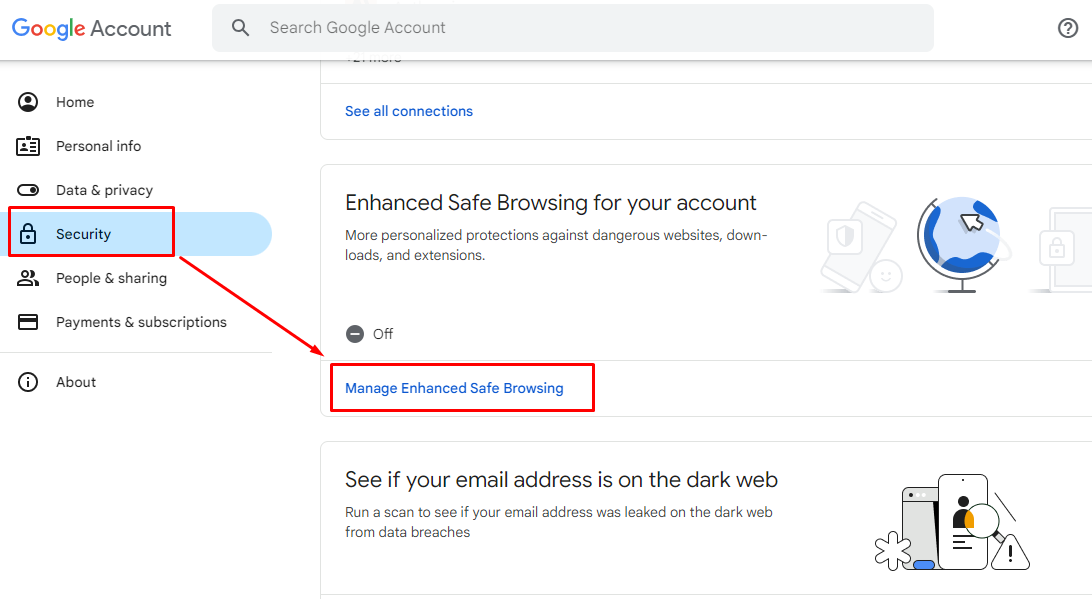Open the Home menu item

tap(74, 101)
